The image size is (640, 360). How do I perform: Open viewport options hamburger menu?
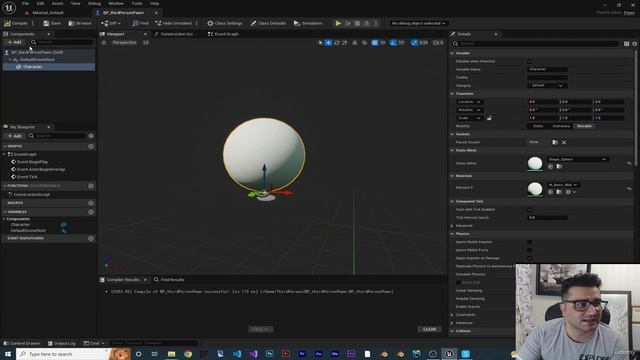point(104,42)
